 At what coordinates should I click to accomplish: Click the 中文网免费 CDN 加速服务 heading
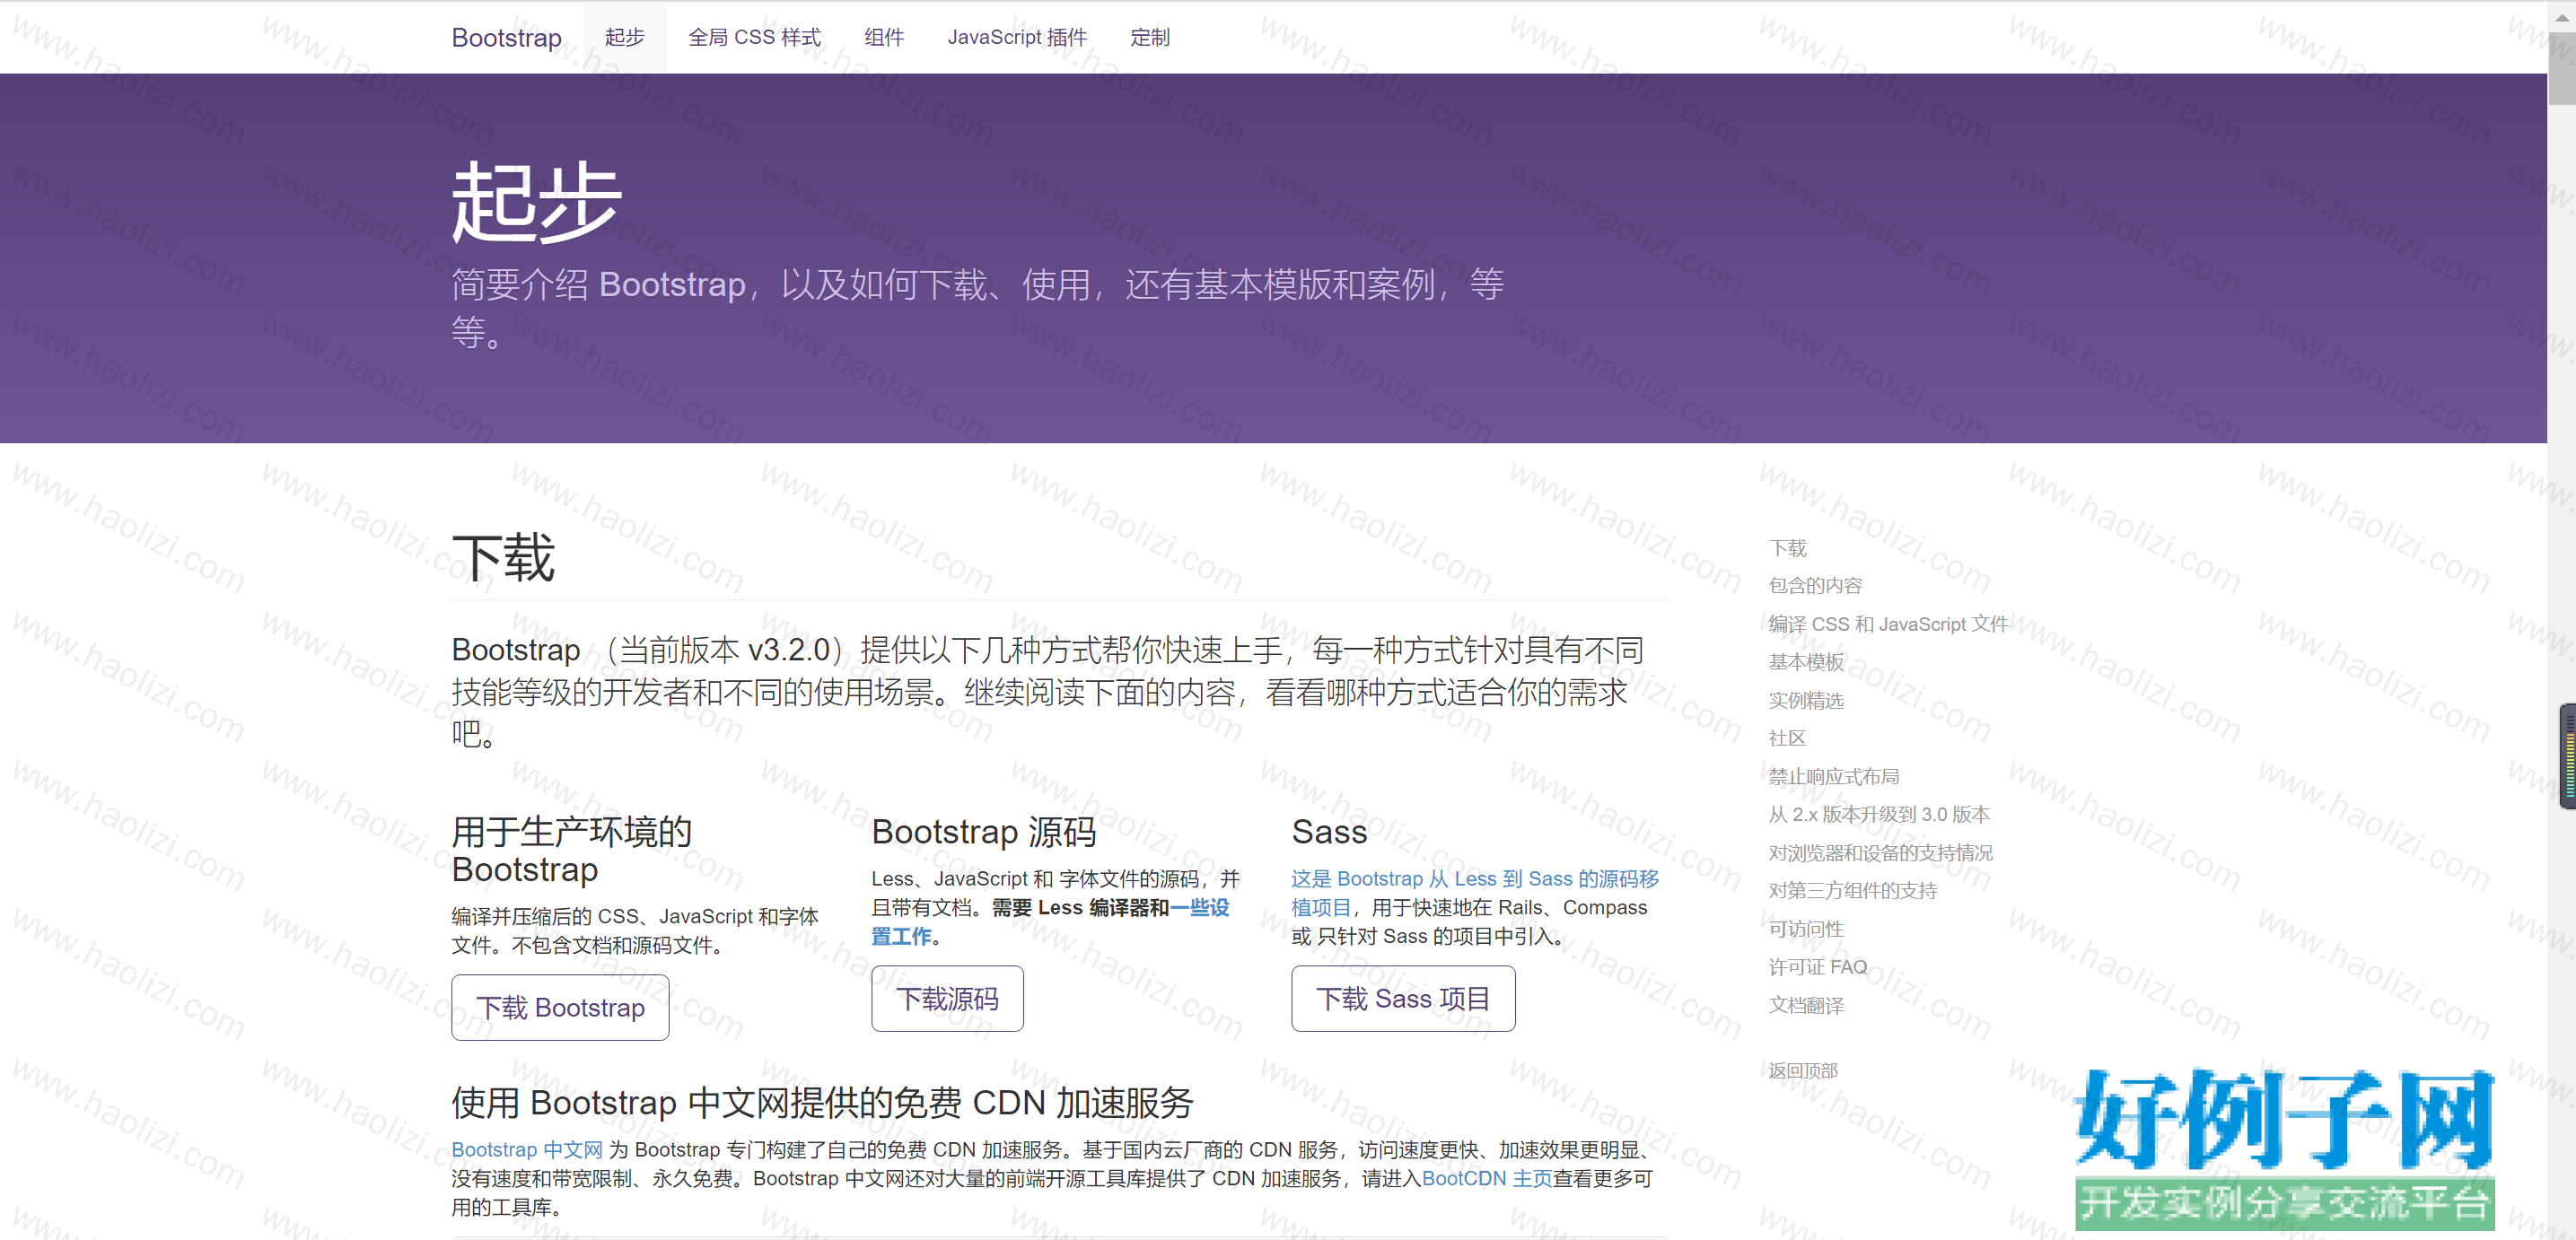(x=822, y=1102)
